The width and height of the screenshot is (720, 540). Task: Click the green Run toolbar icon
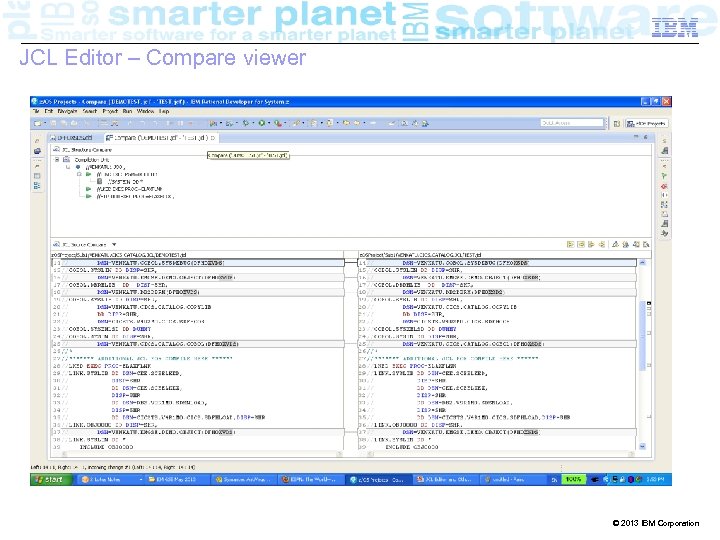click(261, 123)
